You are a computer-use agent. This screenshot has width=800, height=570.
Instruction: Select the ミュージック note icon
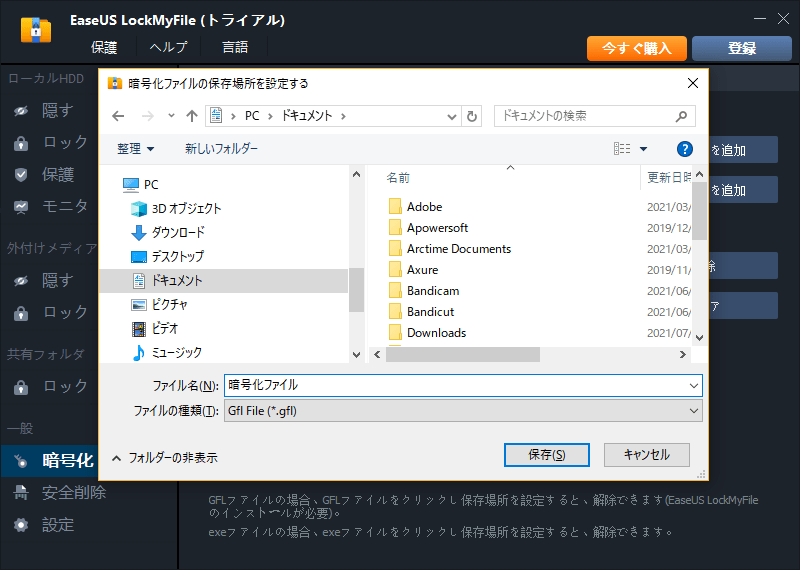(139, 353)
